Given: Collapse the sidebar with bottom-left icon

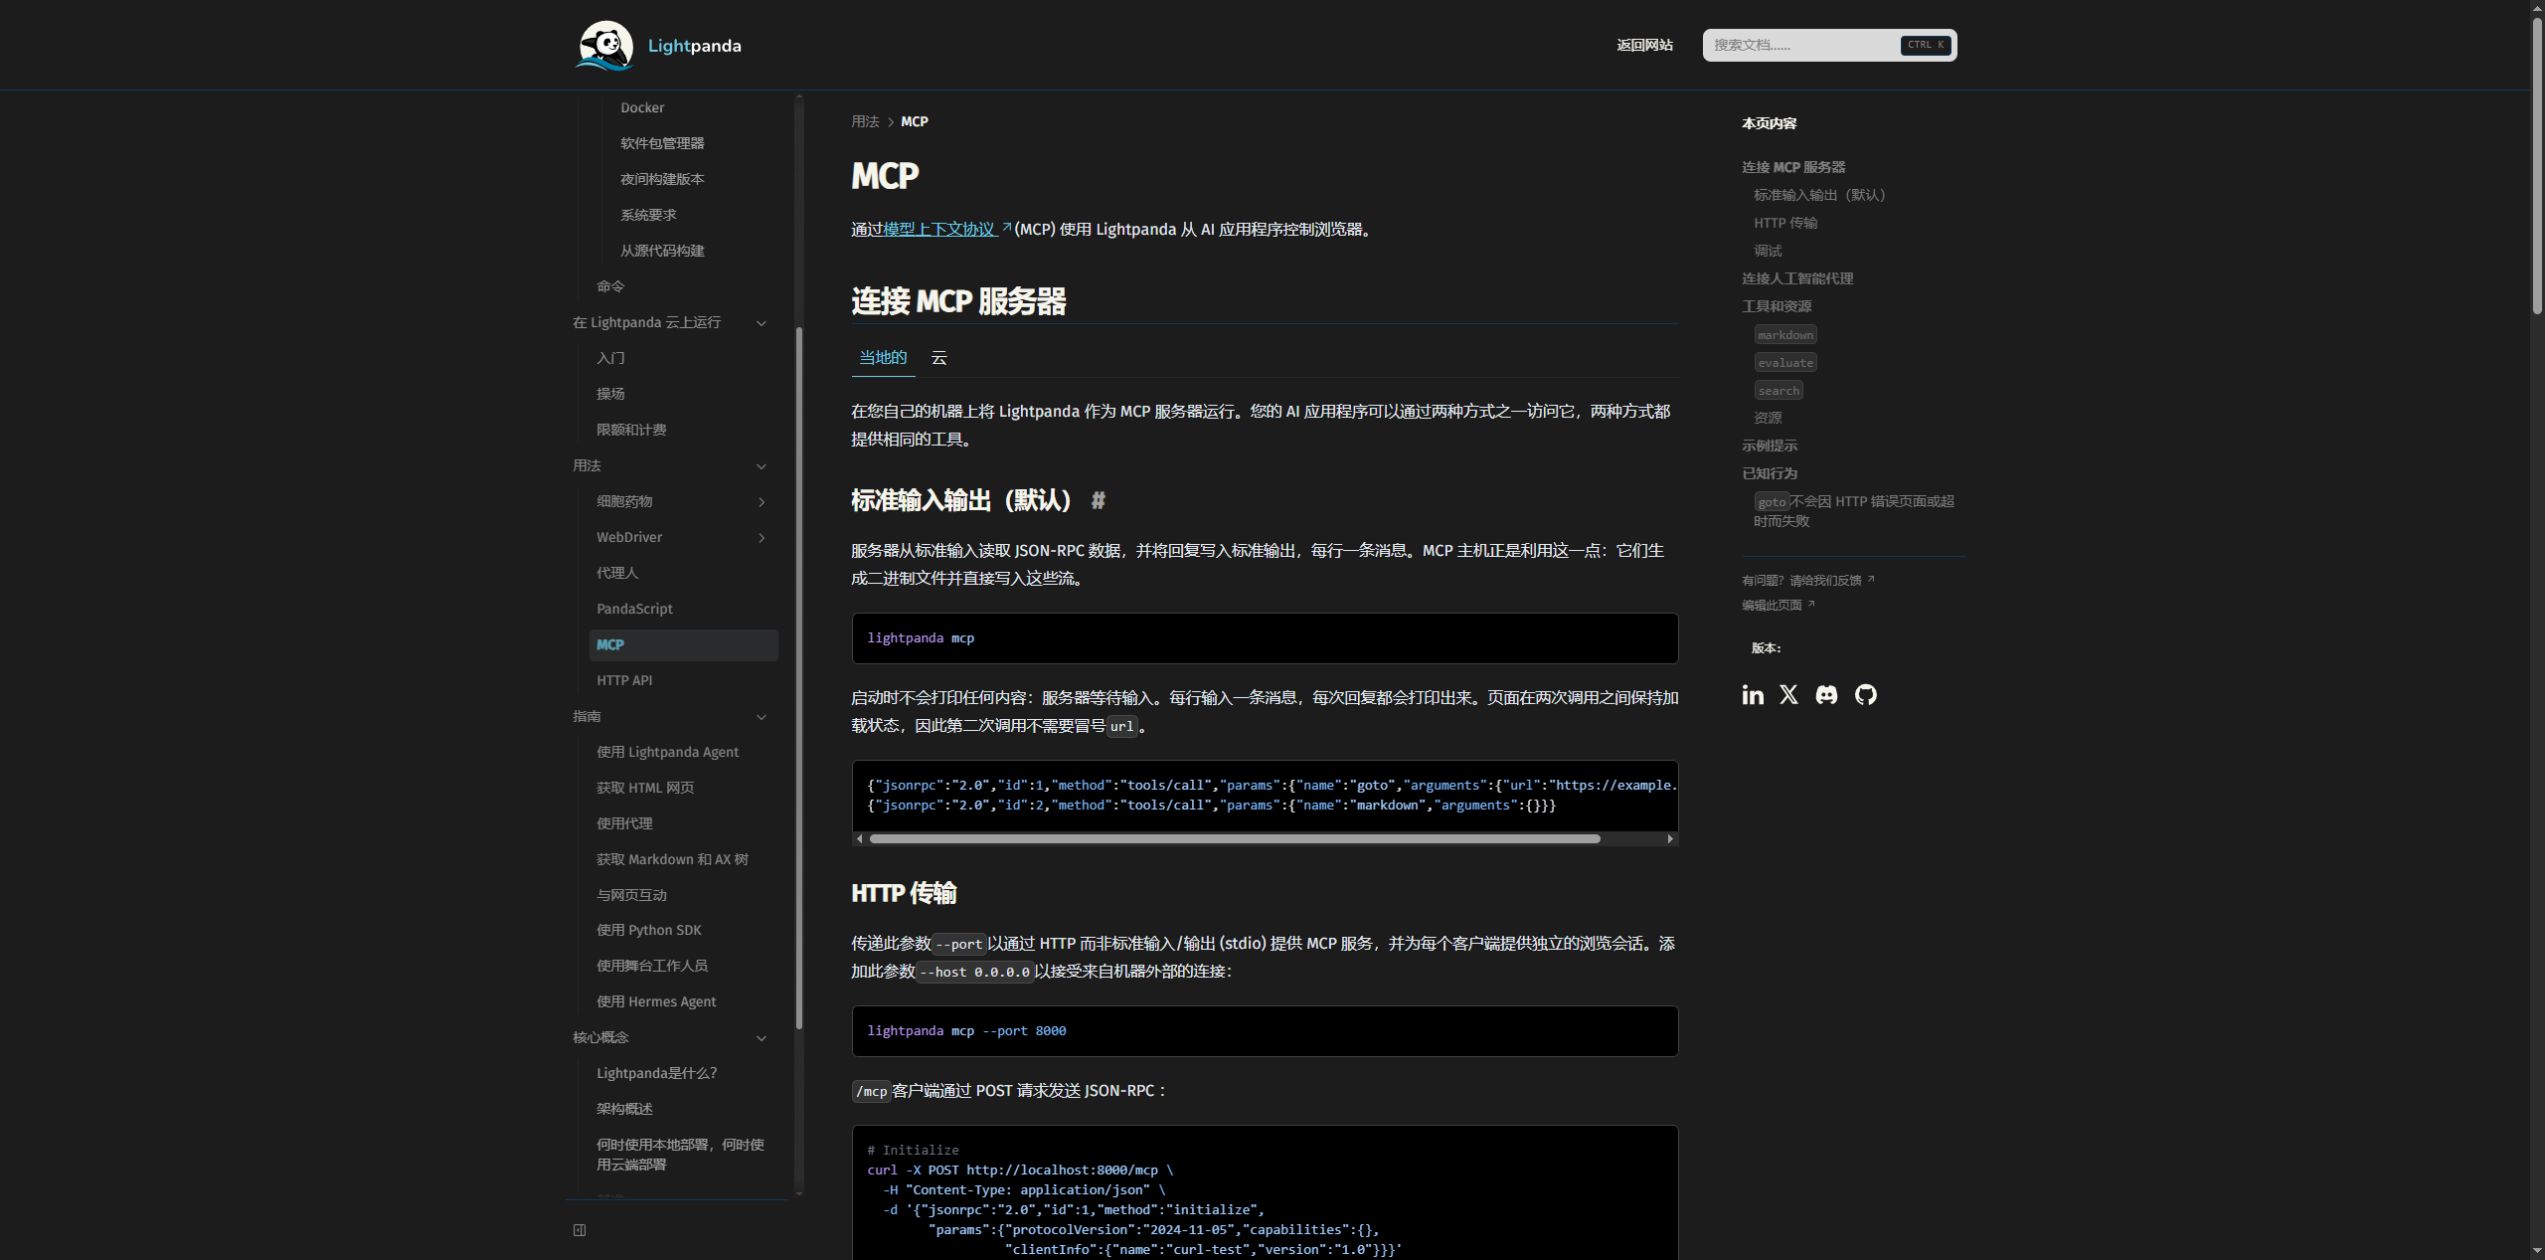Looking at the screenshot, I should pos(580,1230).
